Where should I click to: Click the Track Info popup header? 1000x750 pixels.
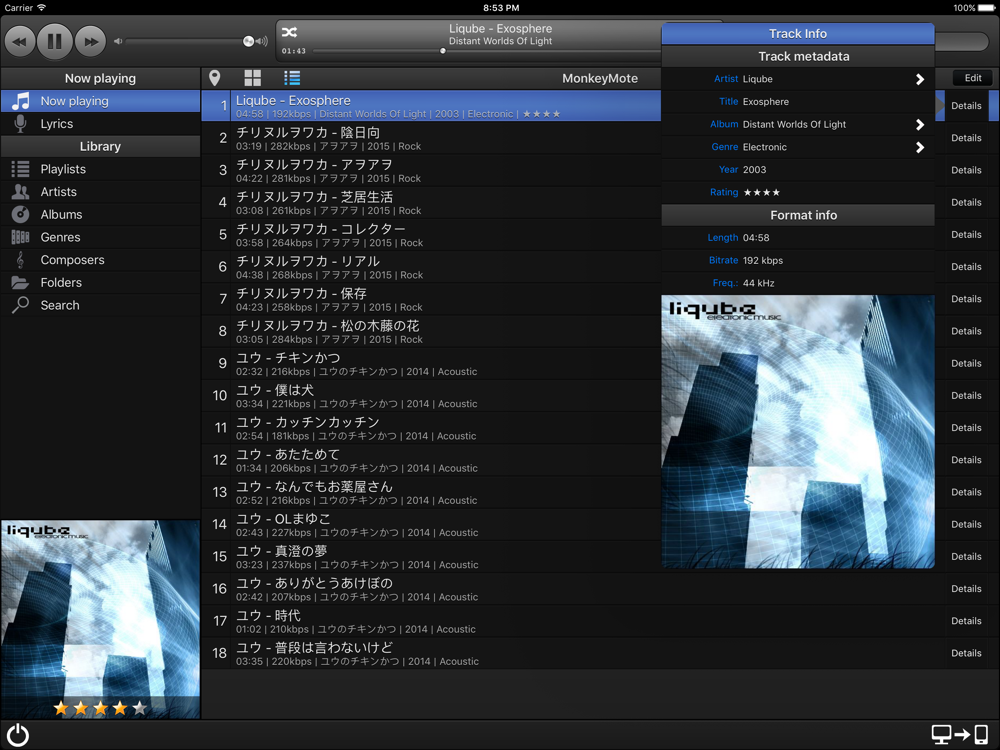798,34
